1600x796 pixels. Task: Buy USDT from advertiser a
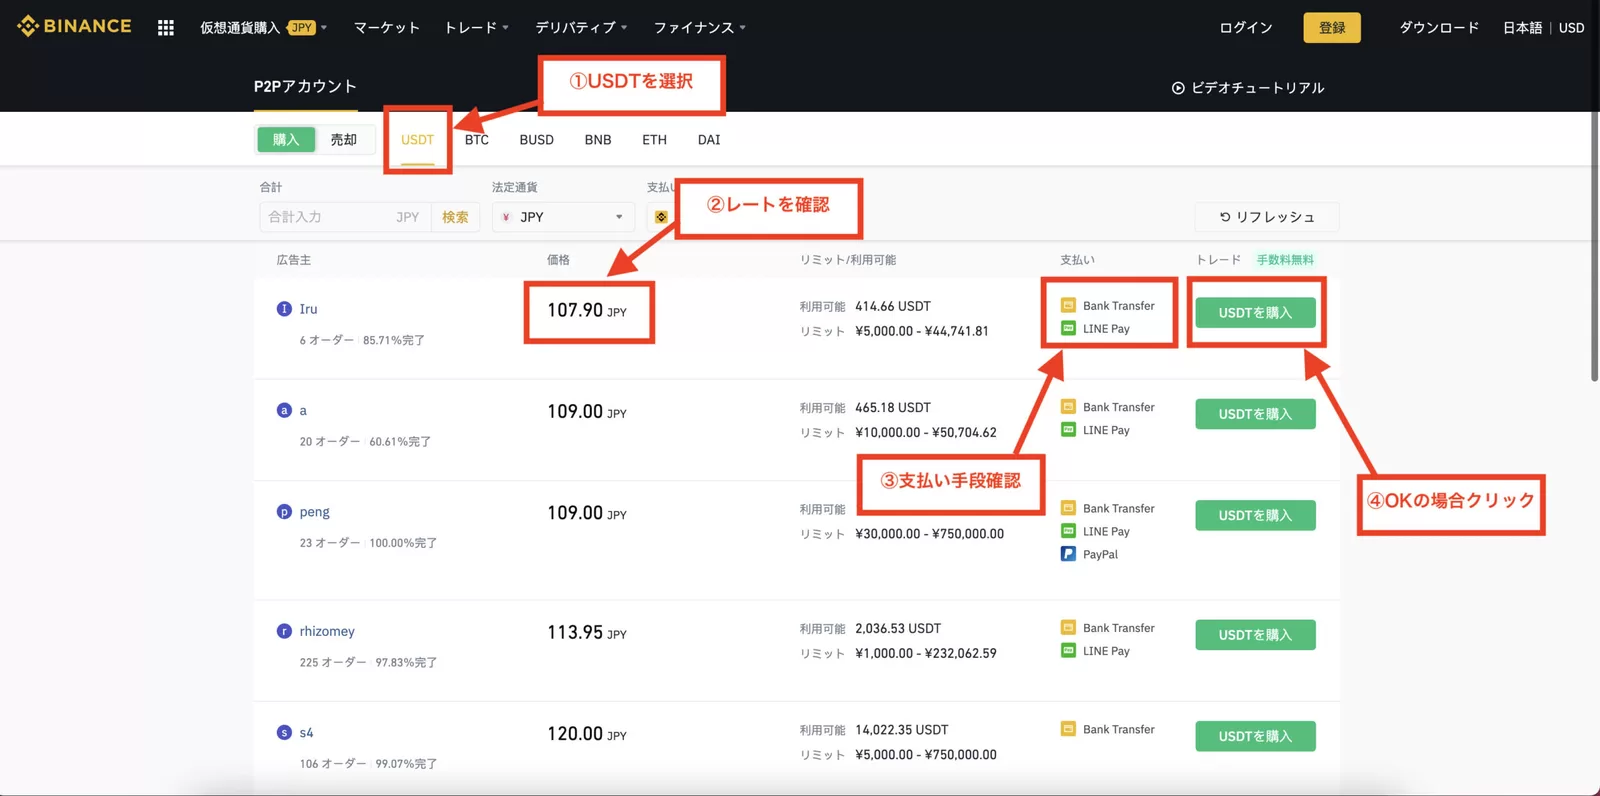tap(1255, 414)
